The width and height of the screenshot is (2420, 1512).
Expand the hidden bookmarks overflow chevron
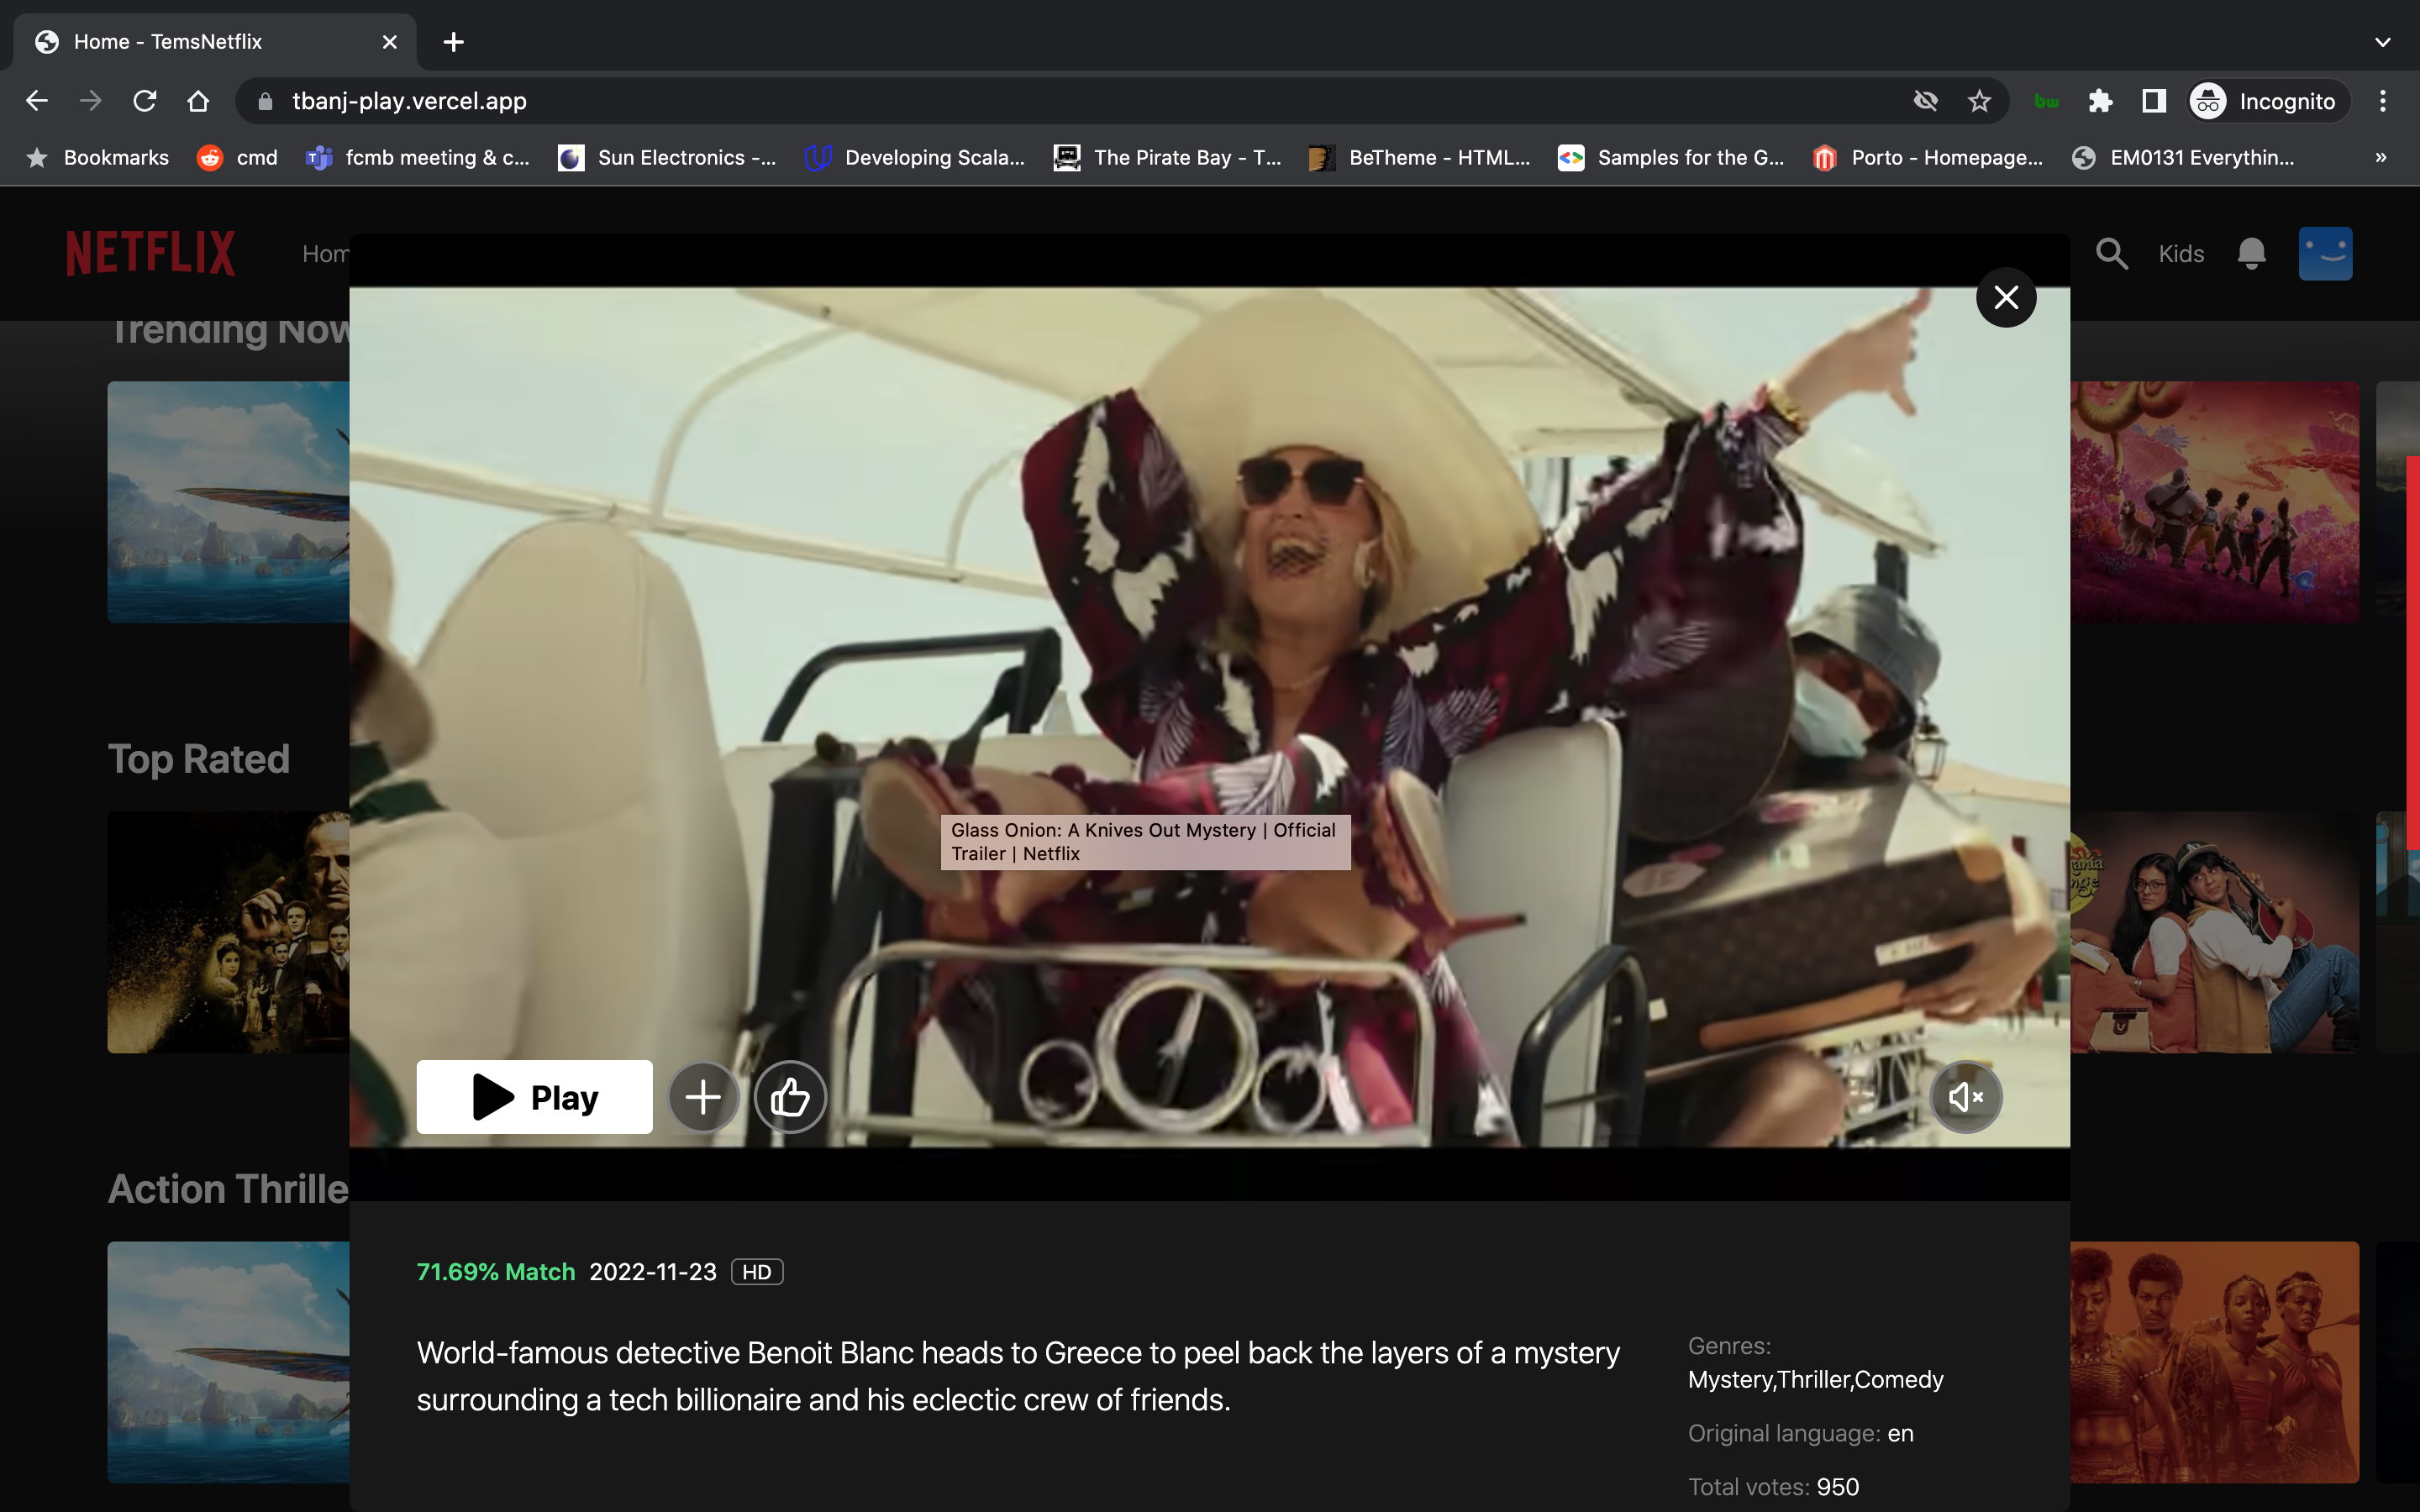(2381, 157)
